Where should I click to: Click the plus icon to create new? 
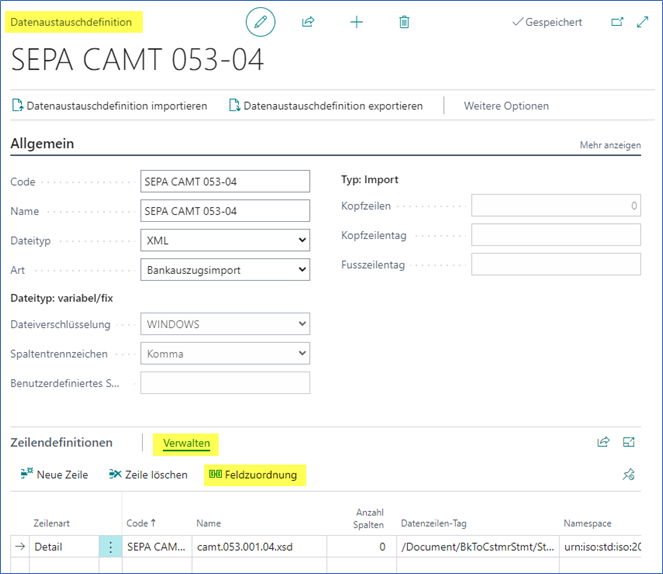coord(356,22)
